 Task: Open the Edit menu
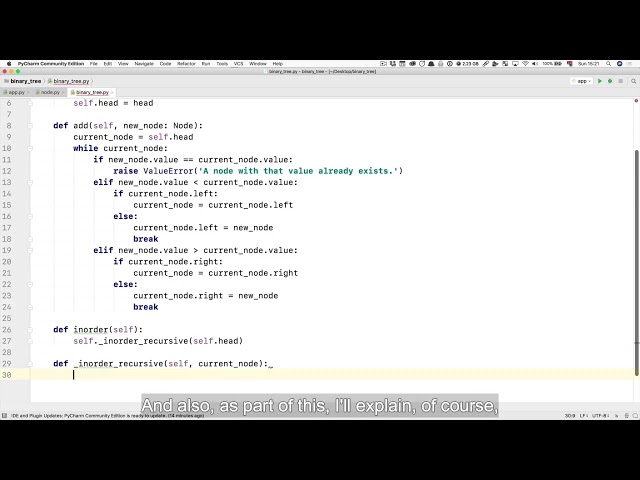click(108, 64)
